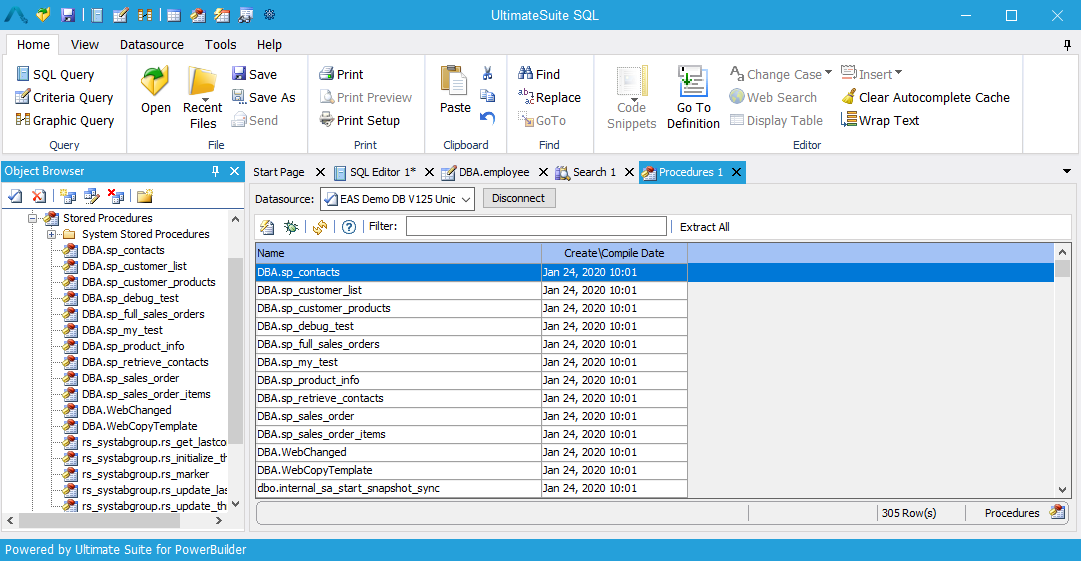Viewport: 1081px width, 561px height.
Task: Click the help question mark icon
Action: point(349,227)
